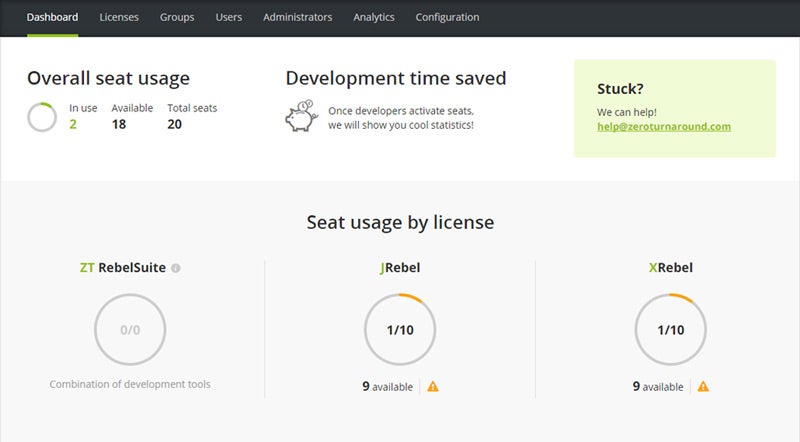Click the In use count 2

(73, 124)
